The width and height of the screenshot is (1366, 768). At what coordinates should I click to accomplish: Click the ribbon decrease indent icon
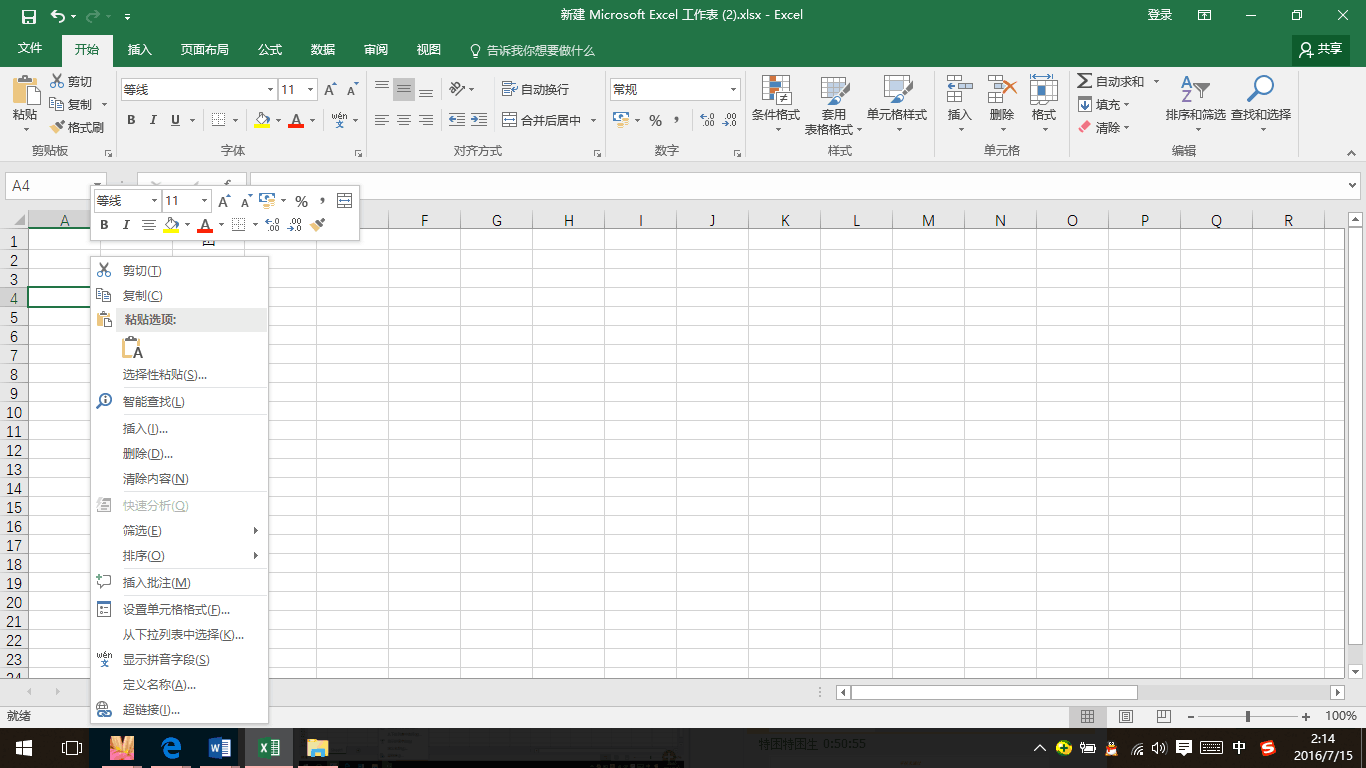coord(457,120)
